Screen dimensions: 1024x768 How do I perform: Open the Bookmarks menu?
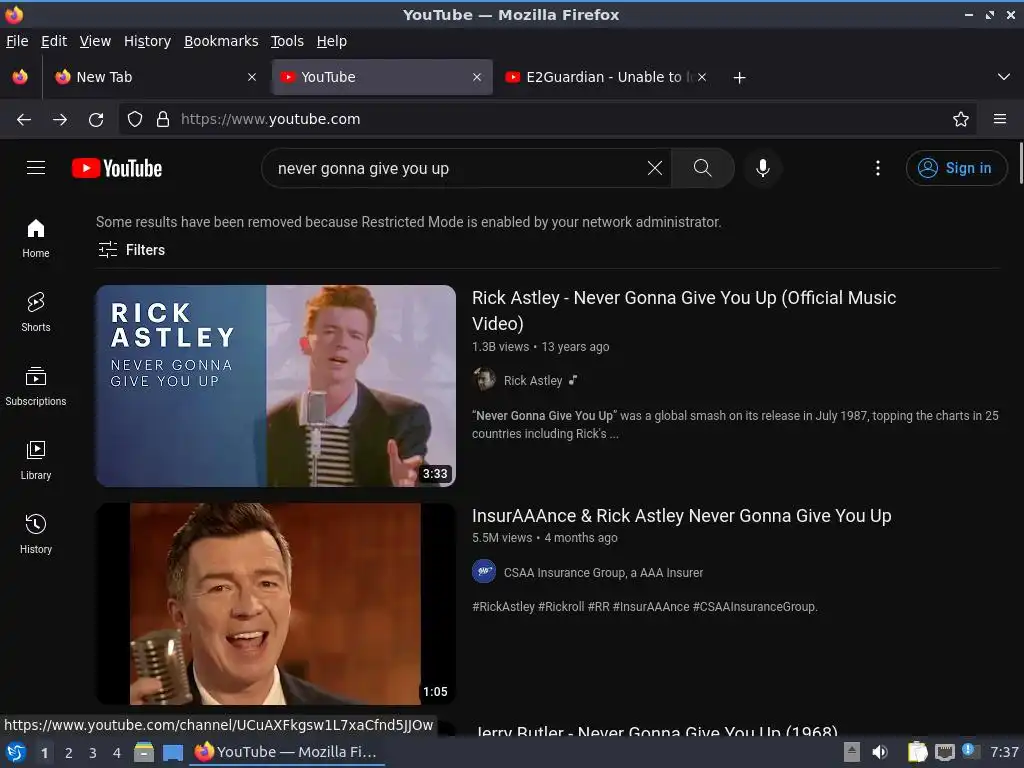coord(221,41)
